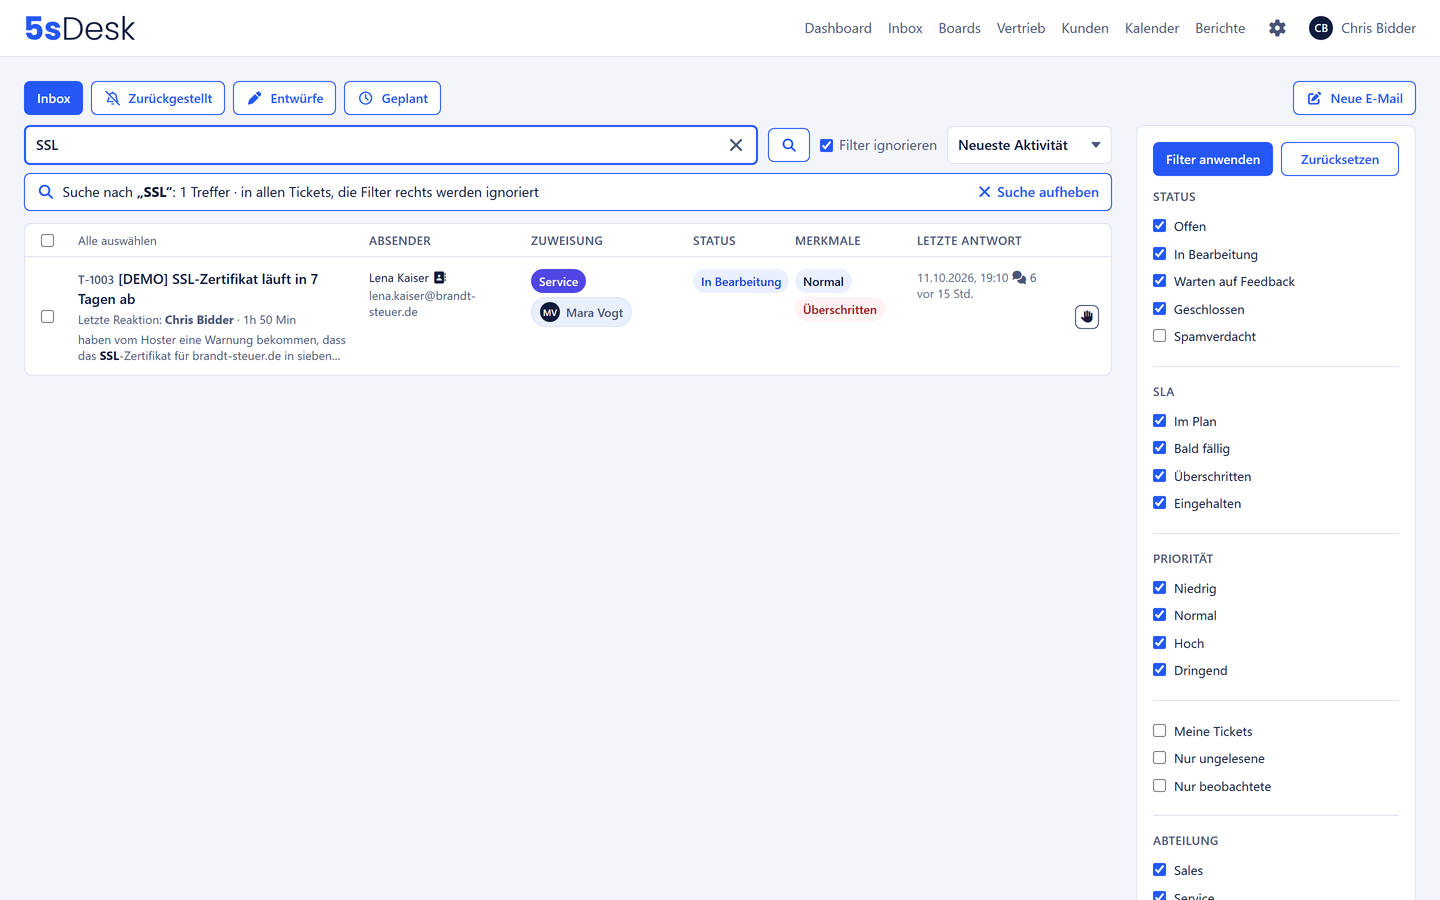This screenshot has width=1440, height=900.
Task: Click the hand icon on ticket T-1003
Action: [x=1087, y=317]
